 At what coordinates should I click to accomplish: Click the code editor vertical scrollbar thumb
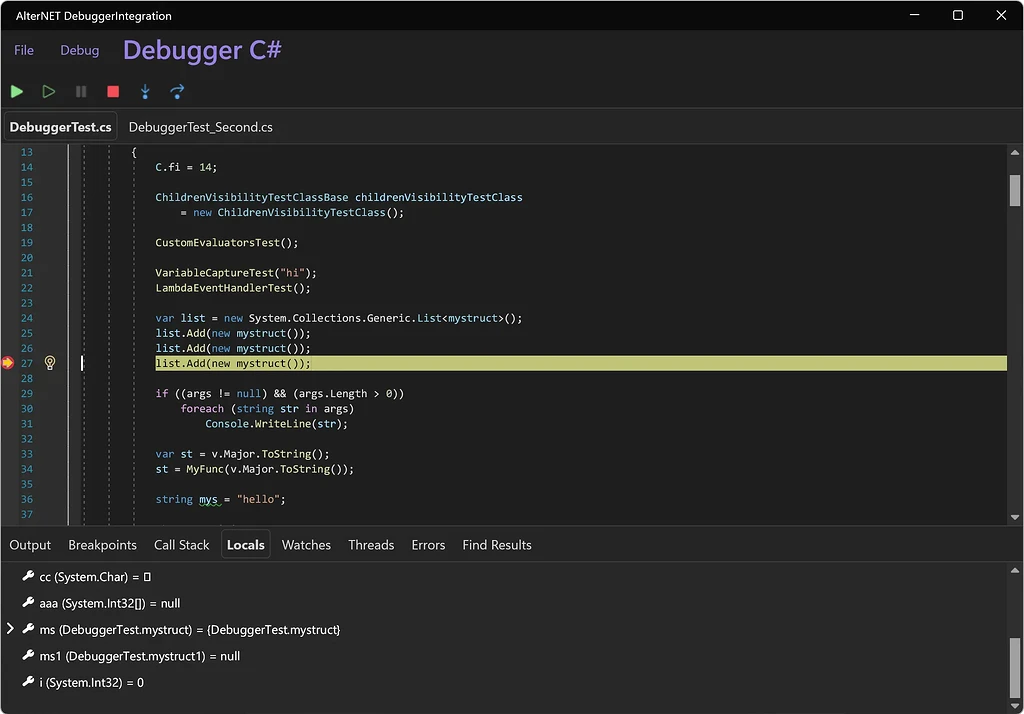click(1014, 190)
